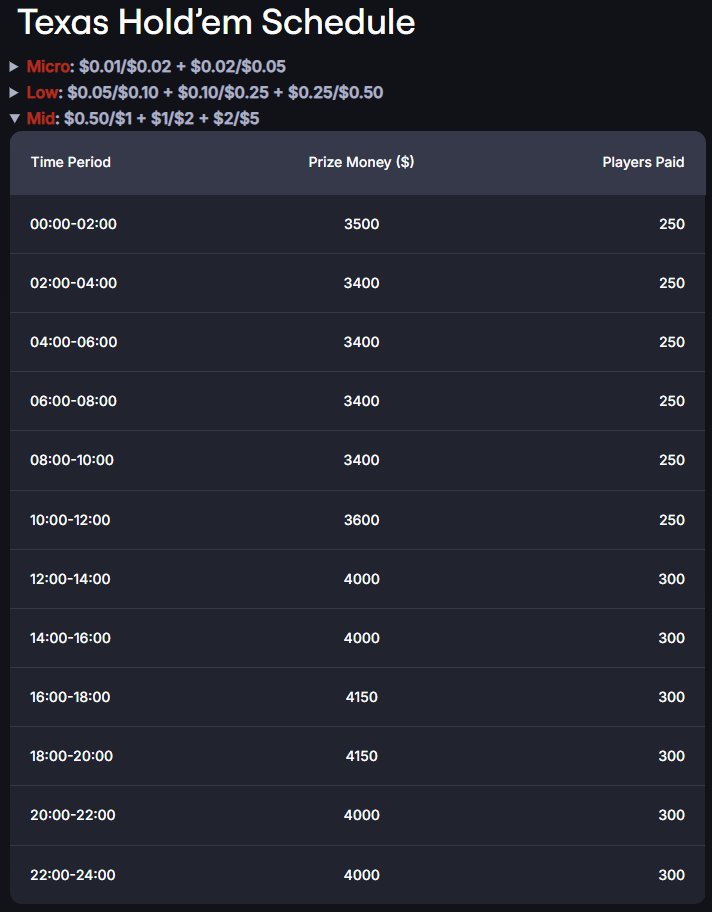Select the 20:00-22:00 time period cell
Viewport: 712px width, 912px height.
coord(73,815)
